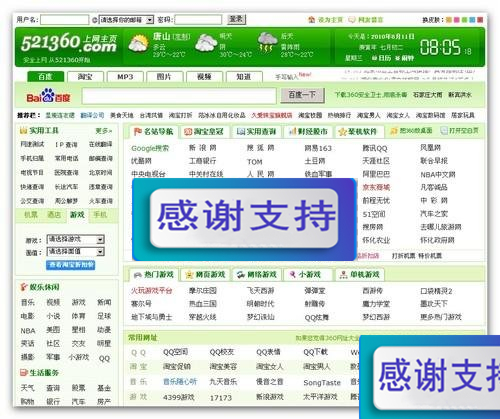
Task: Open the email provider dropdown beside 用户名
Action: [x=126, y=20]
